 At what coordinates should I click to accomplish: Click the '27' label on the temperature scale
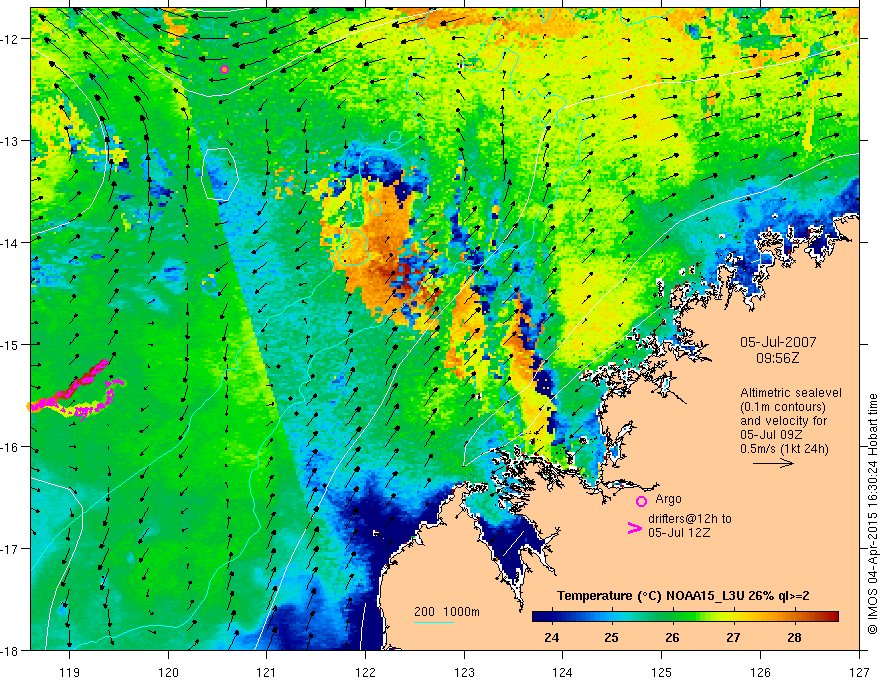733,637
